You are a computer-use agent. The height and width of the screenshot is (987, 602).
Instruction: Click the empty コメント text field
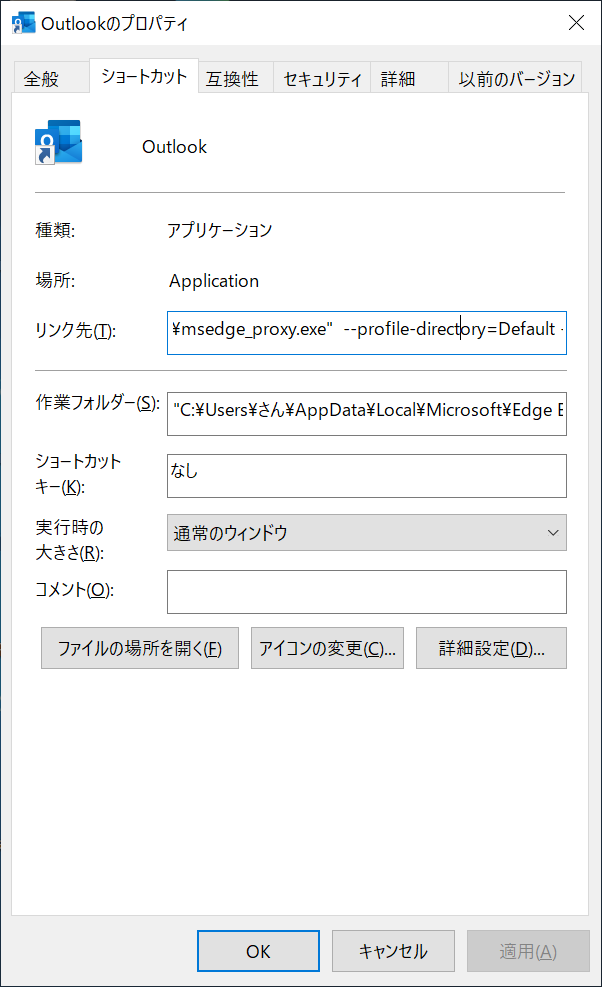pyautogui.click(x=366, y=592)
